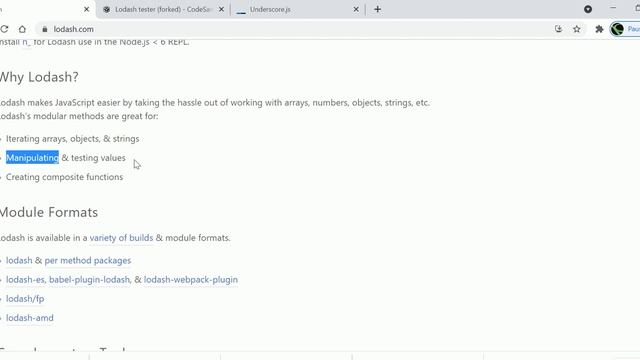Switch to the Underscore.js tab
Viewport: 640px width, 360px height.
click(297, 9)
